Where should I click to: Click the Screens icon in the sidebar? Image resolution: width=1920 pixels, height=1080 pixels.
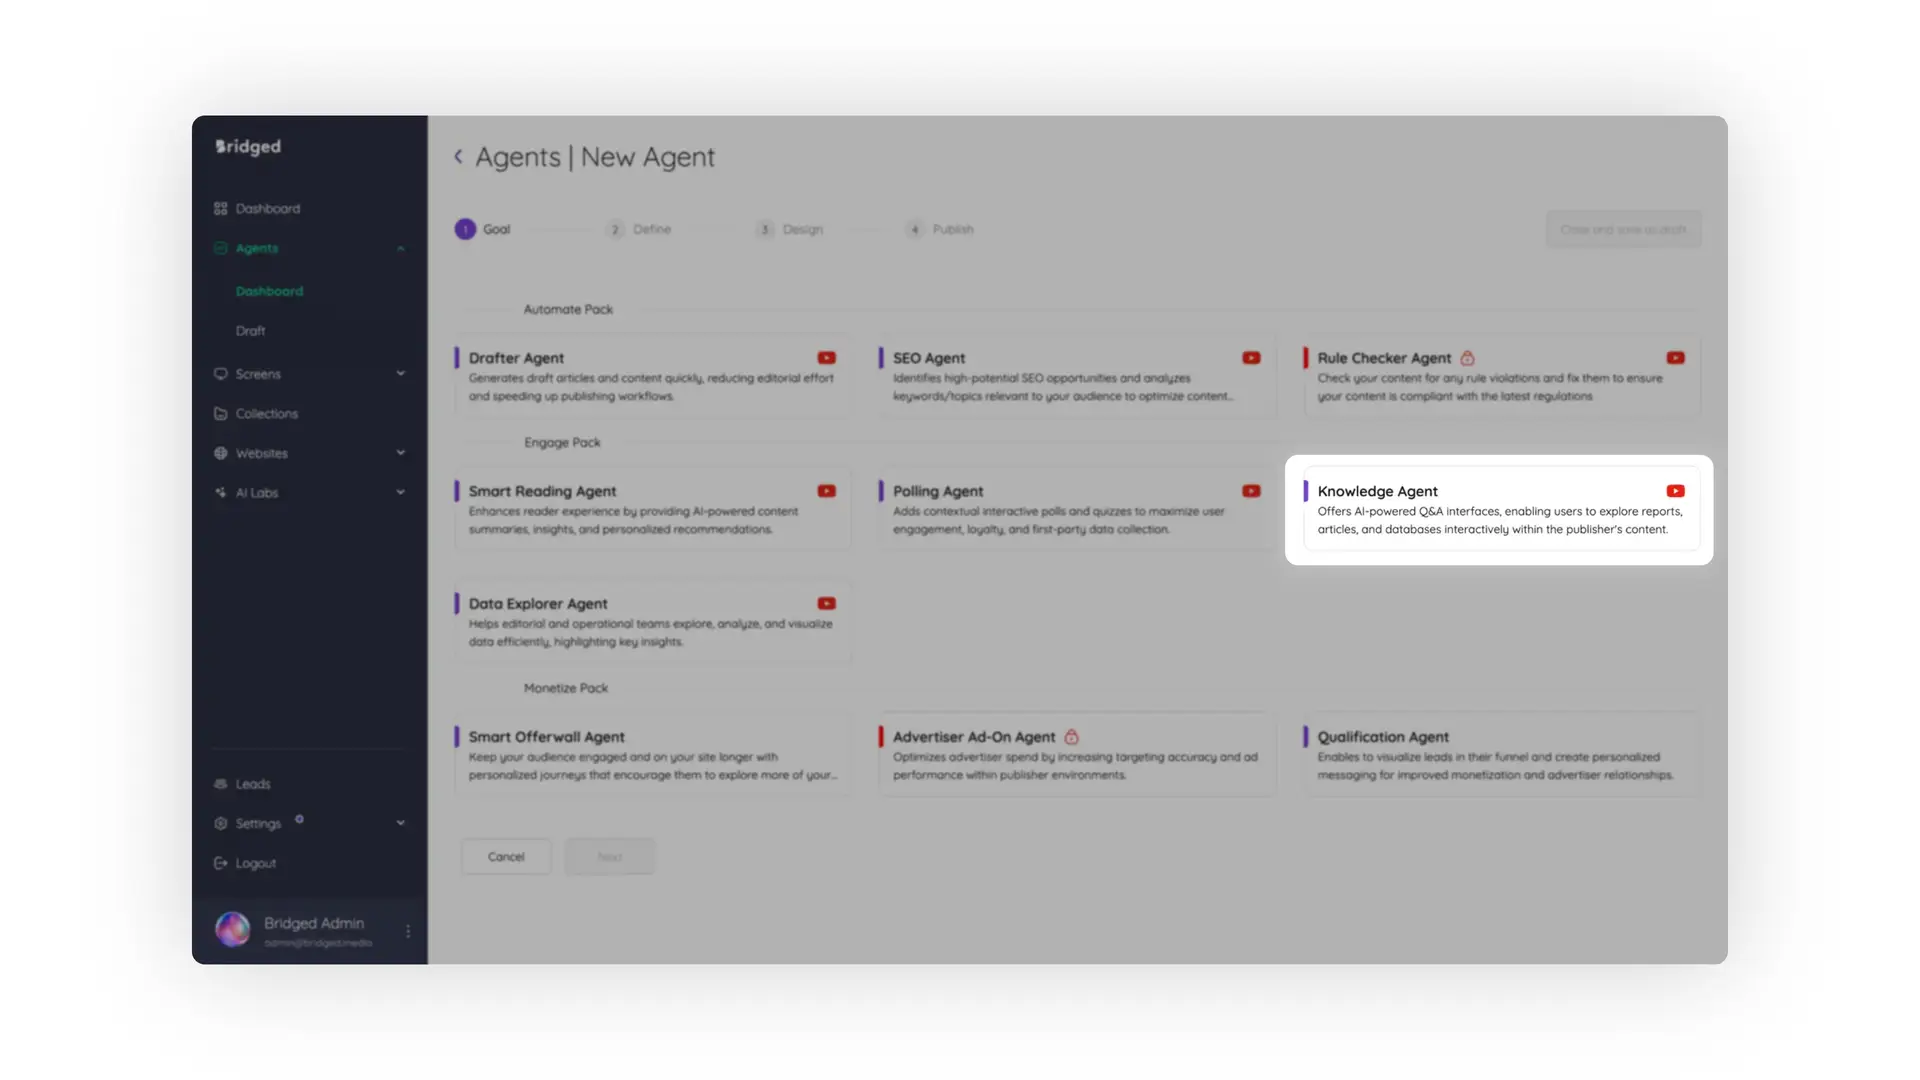[221, 373]
